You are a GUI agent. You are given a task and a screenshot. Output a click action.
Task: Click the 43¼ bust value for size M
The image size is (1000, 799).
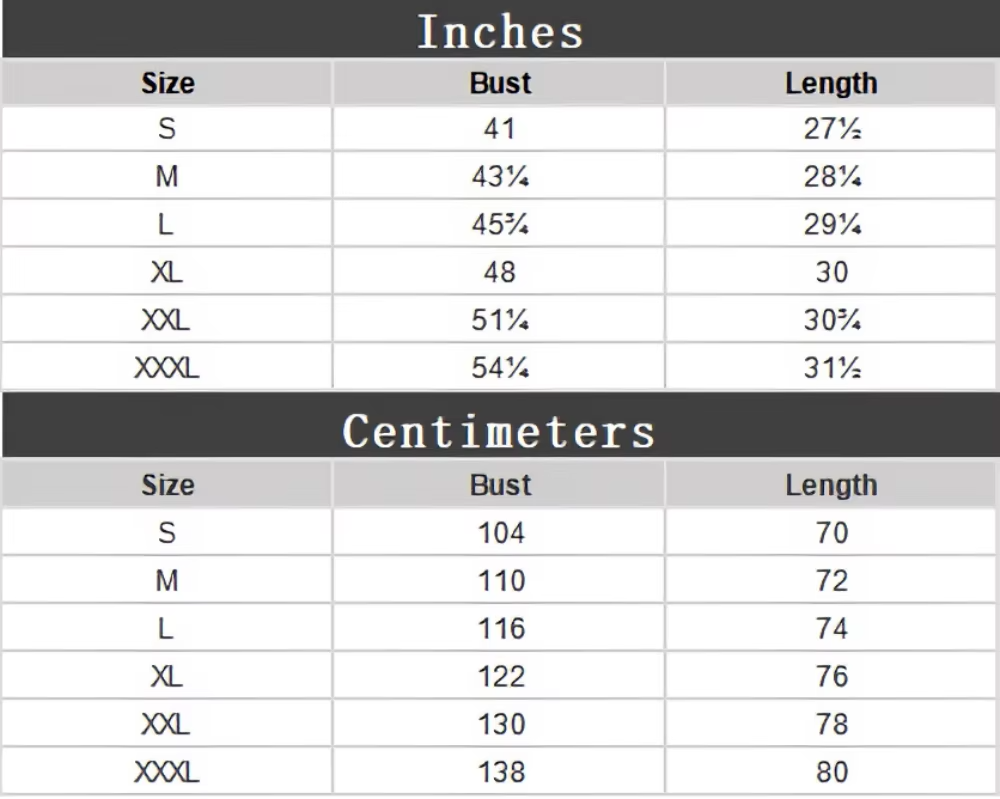click(x=499, y=176)
